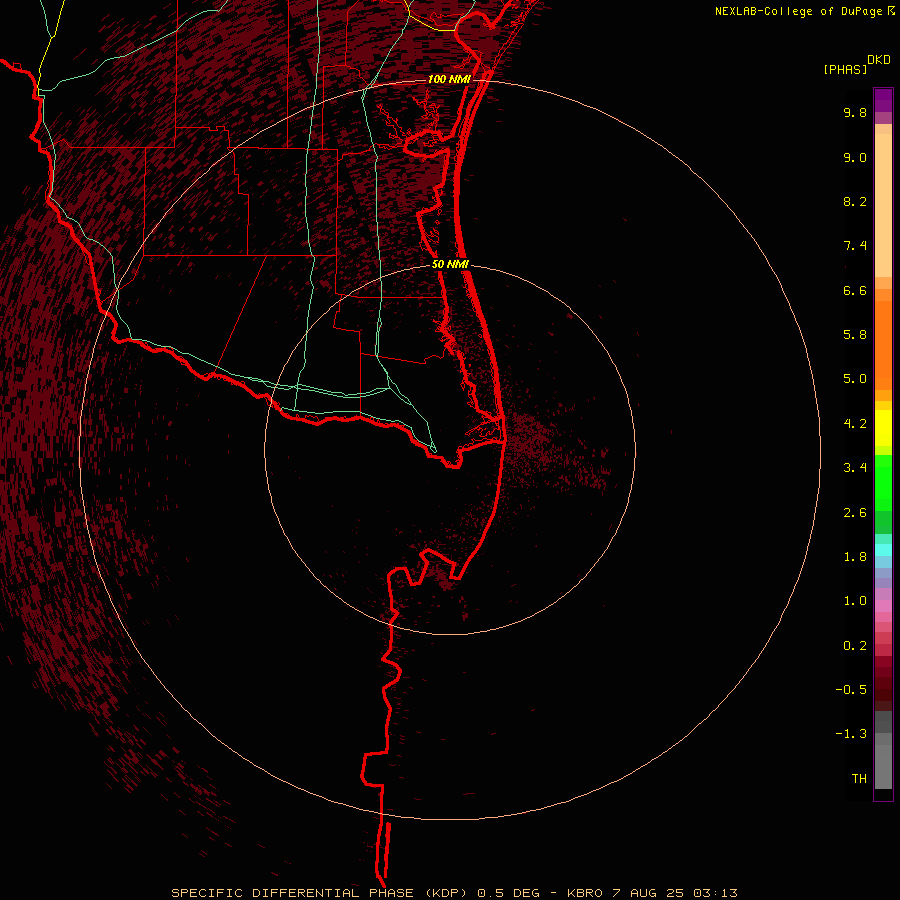Viewport: 900px width, 900px height.
Task: Click the 0.2 value on the color scale
Action: click(x=855, y=646)
